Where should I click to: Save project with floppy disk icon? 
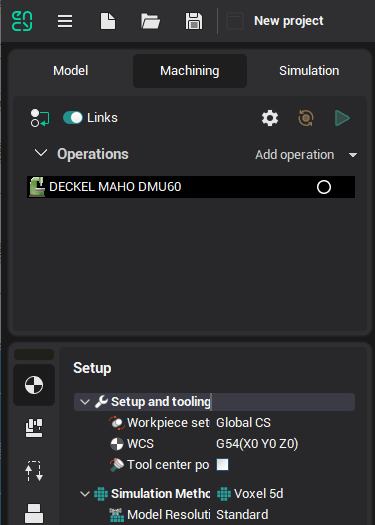(194, 21)
